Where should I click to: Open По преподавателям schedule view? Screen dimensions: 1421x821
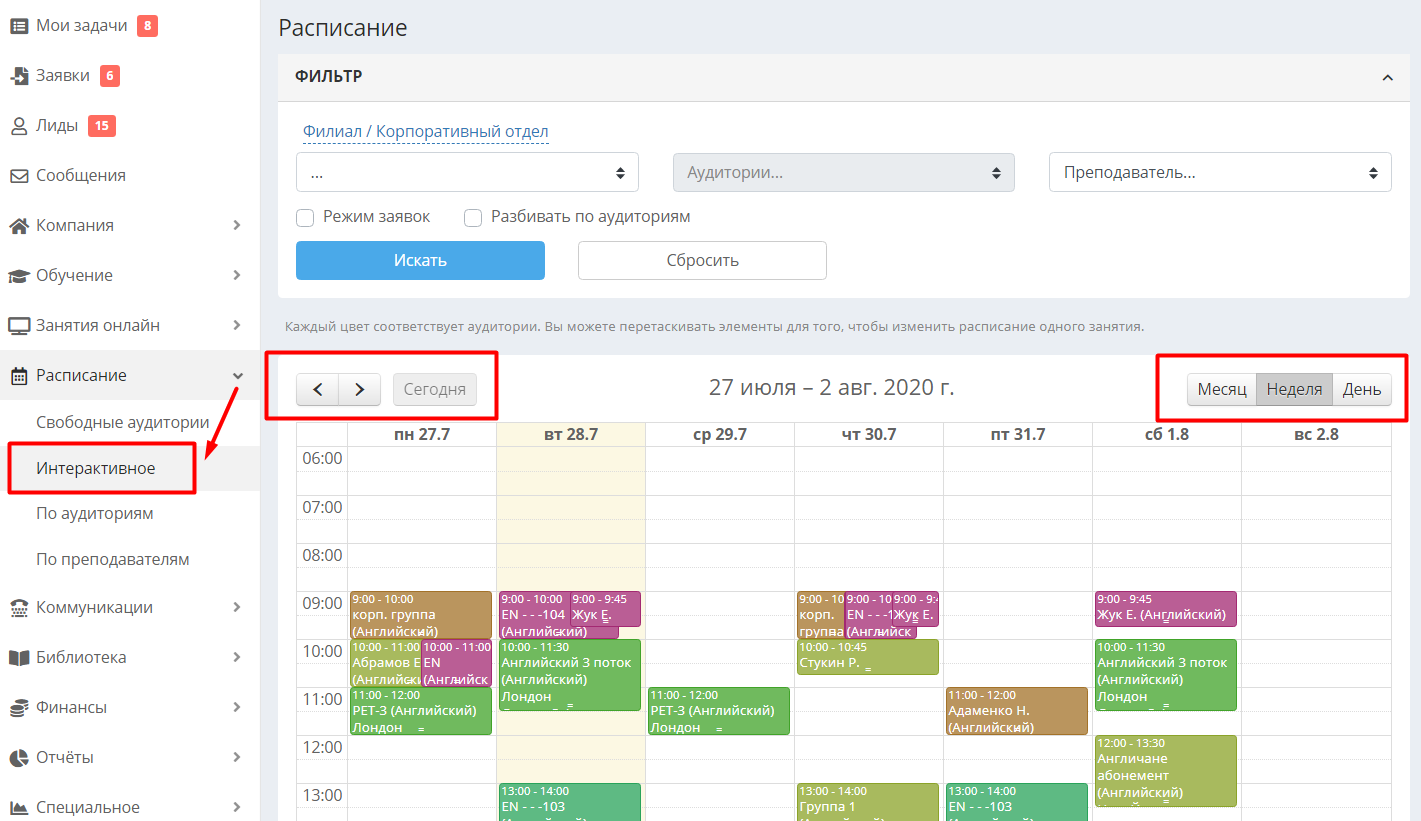point(113,560)
